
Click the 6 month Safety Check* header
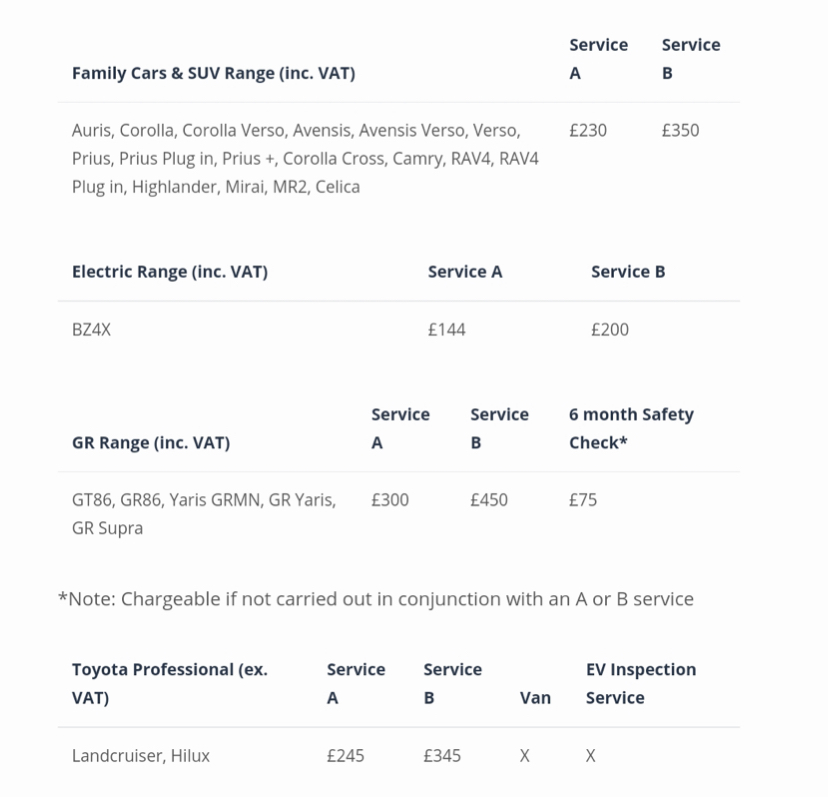tap(631, 428)
